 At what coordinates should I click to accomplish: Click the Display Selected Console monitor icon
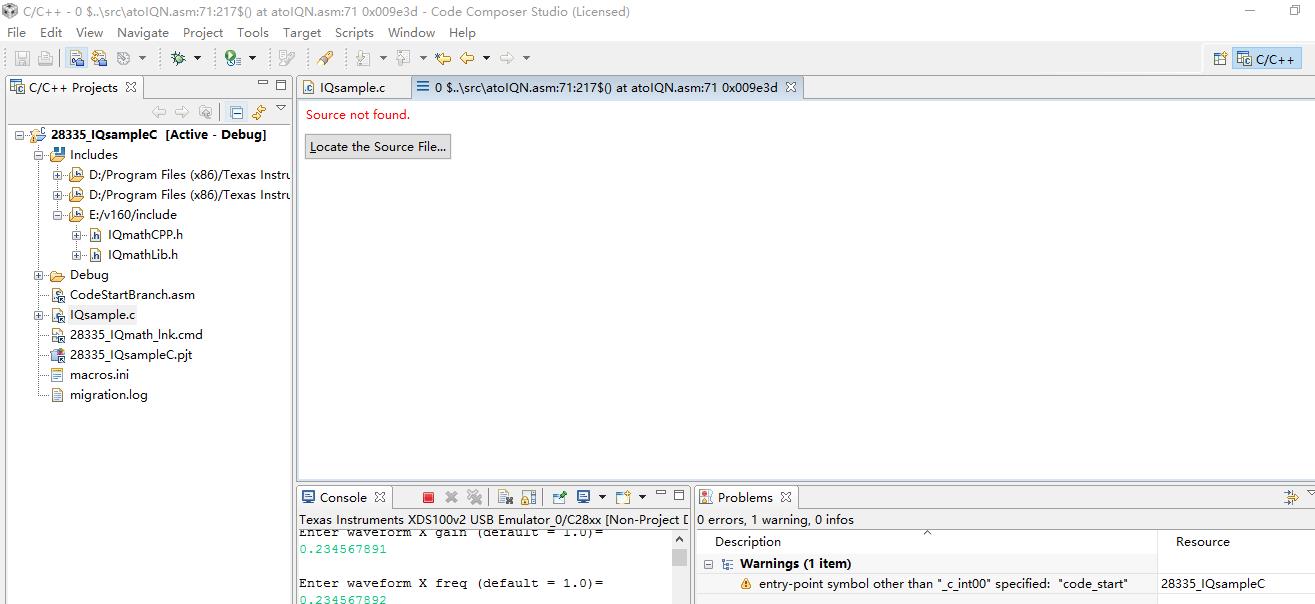pos(584,497)
